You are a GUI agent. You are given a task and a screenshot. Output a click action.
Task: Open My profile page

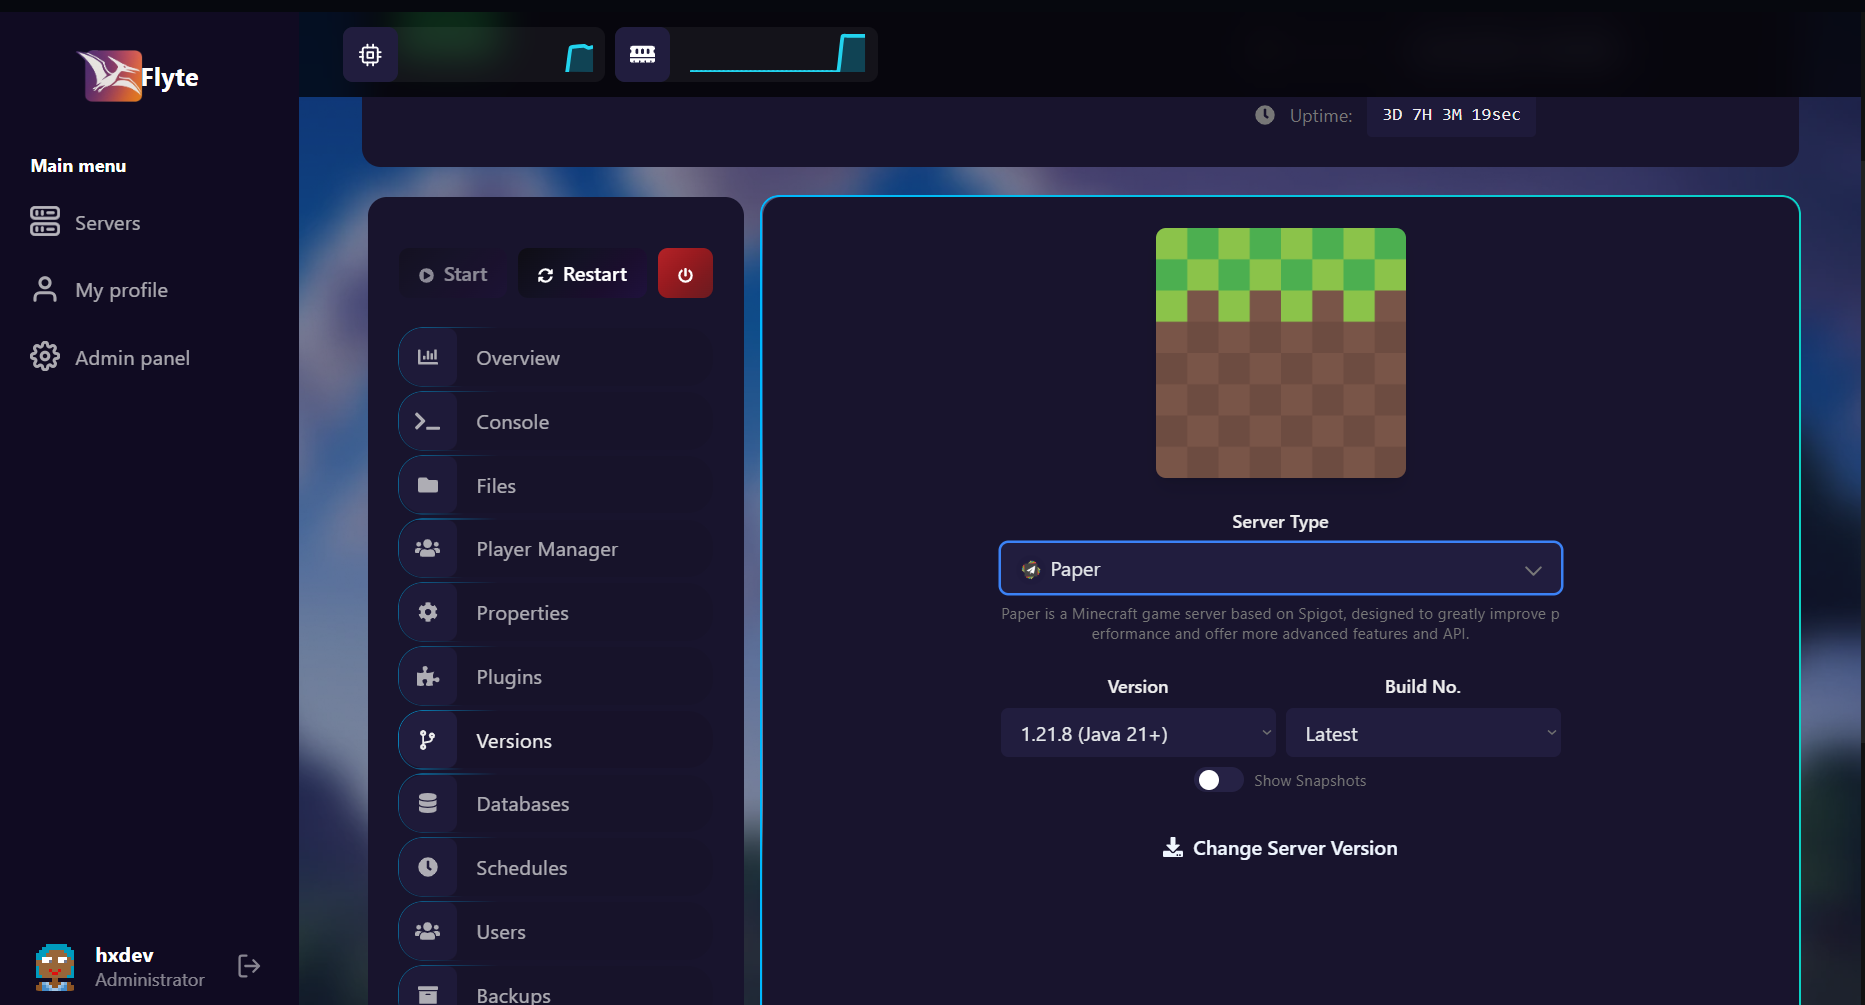coord(121,290)
